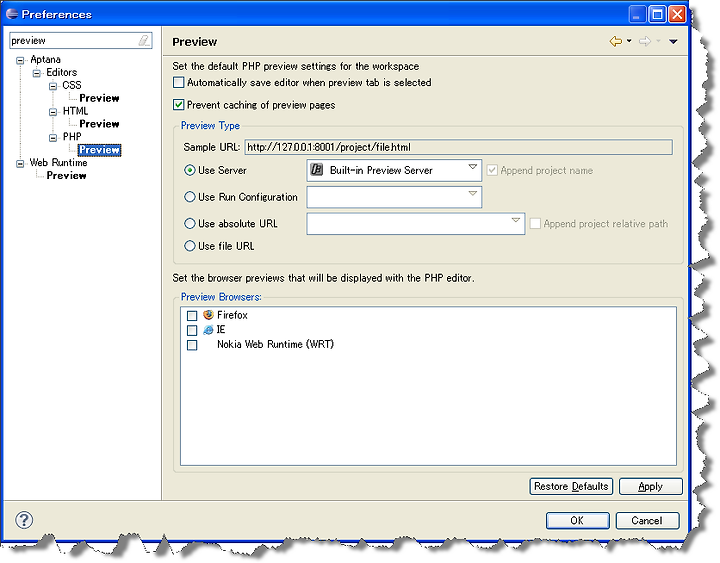Check the Firefox preview browser box

click(x=192, y=315)
